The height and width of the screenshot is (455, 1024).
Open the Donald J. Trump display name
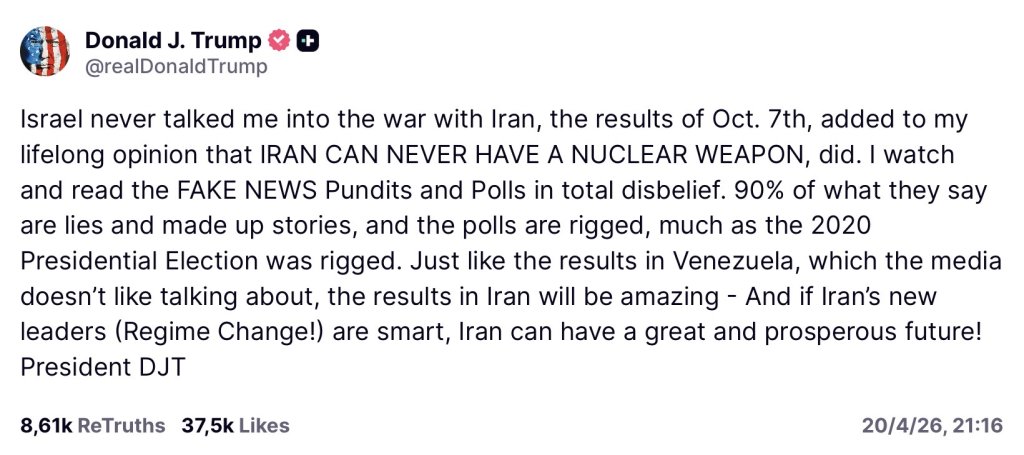pos(173,40)
